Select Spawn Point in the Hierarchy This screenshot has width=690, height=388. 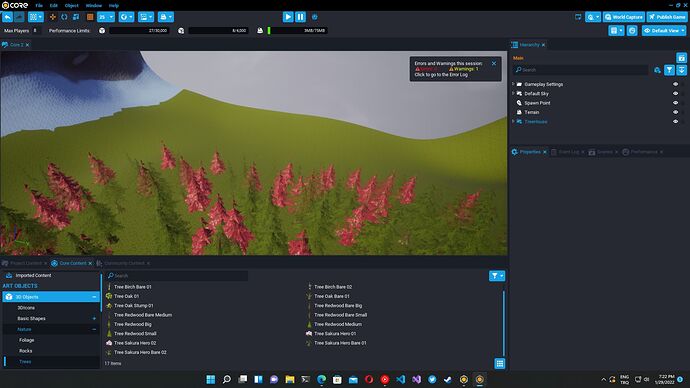click(x=537, y=102)
